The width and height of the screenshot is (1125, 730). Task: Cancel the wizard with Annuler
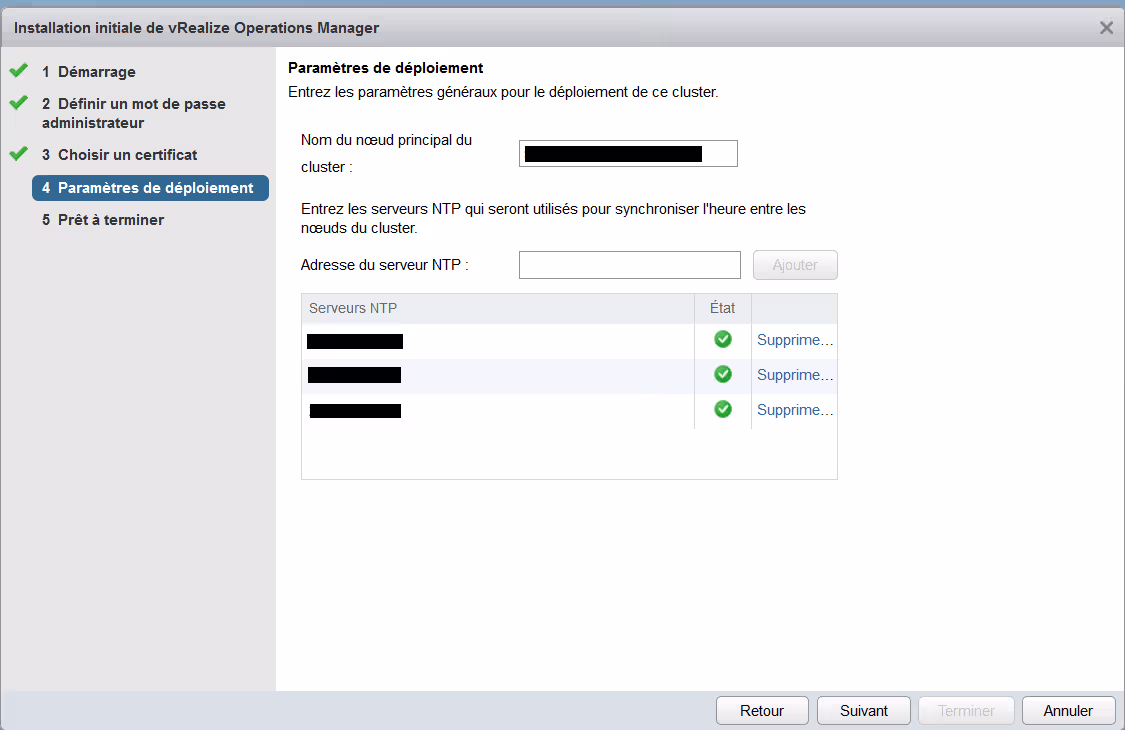(1068, 711)
